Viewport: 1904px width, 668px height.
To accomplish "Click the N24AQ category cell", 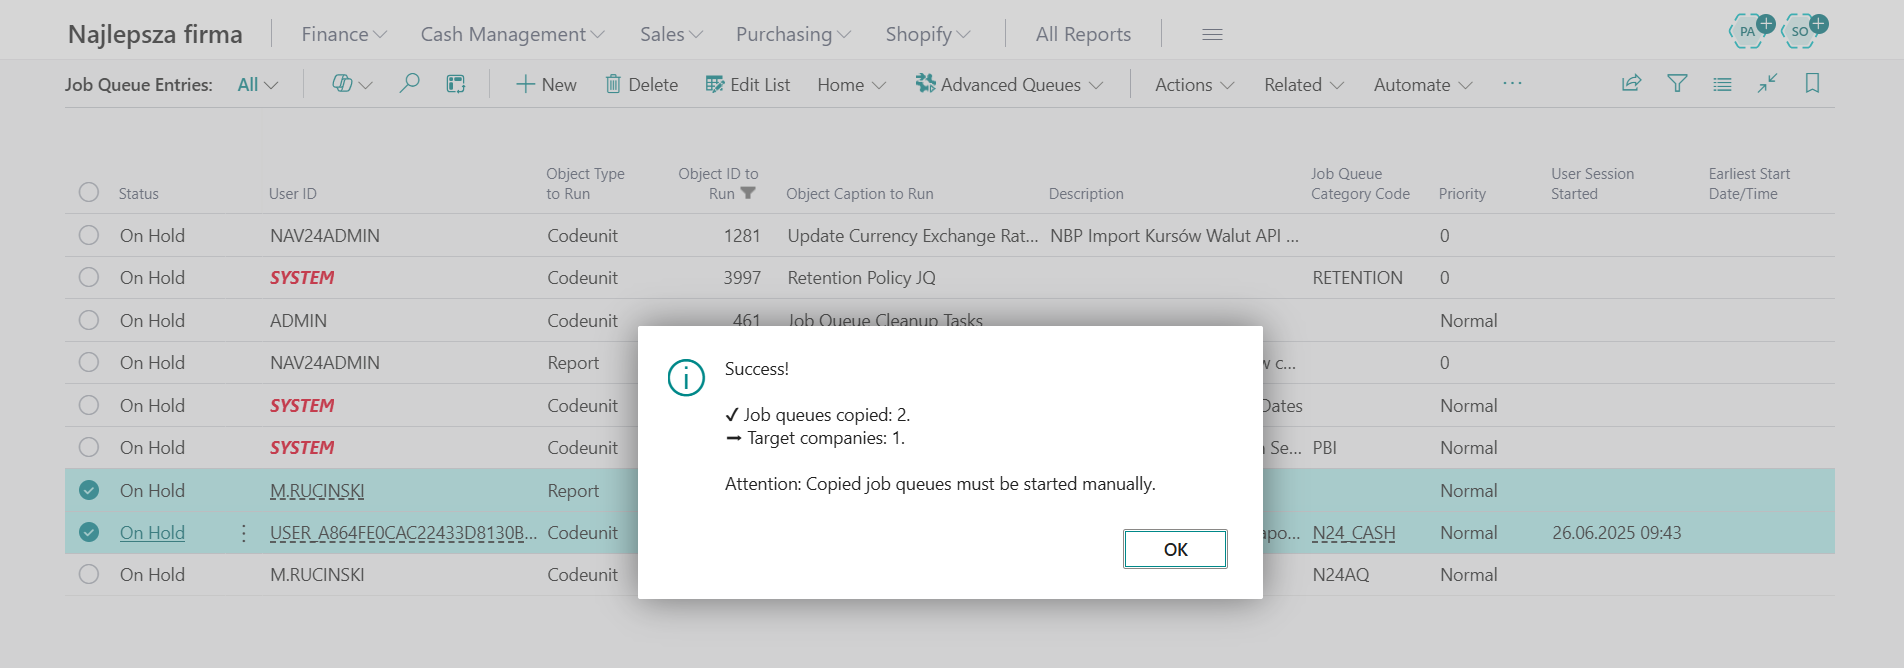I will [1341, 575].
